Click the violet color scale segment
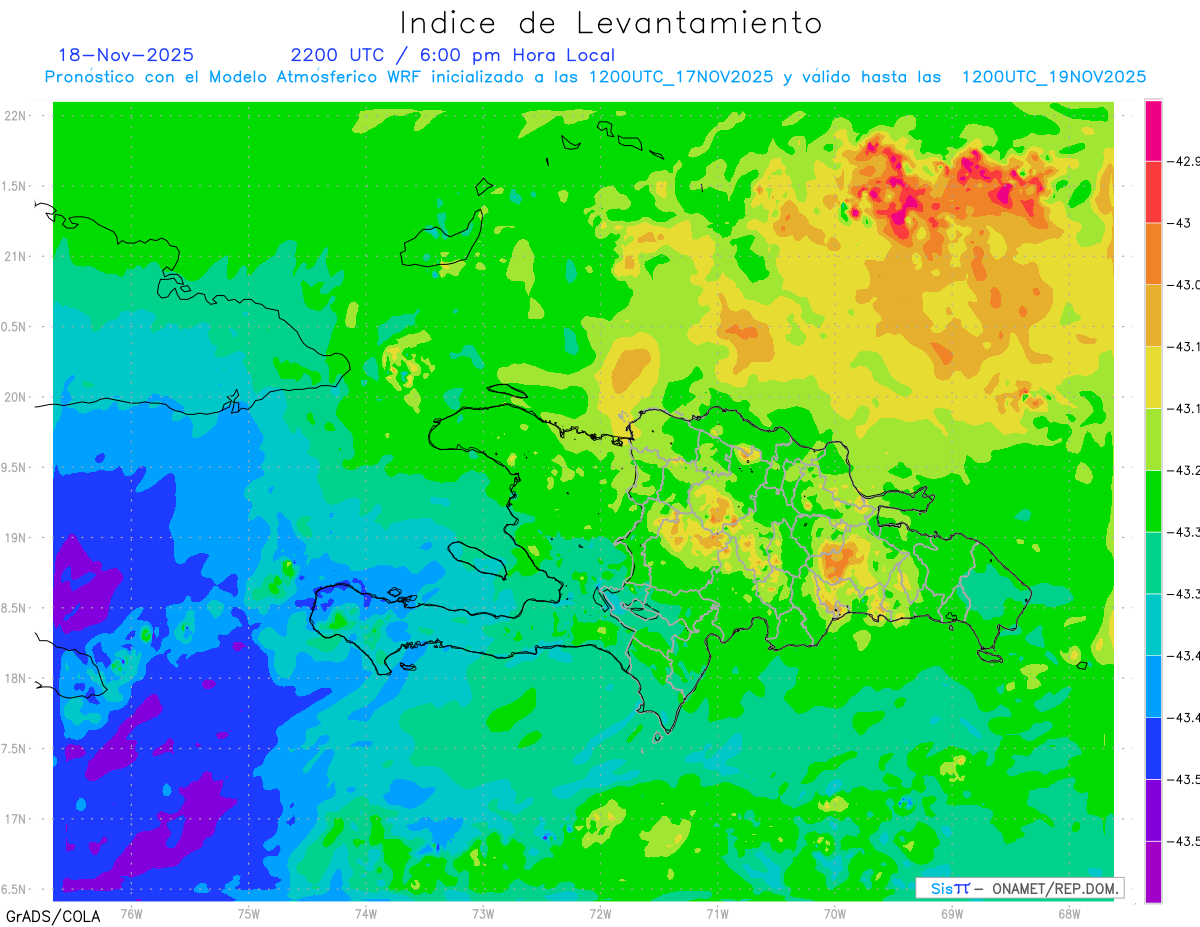Viewport: 1200px width, 927px height. point(1153,809)
